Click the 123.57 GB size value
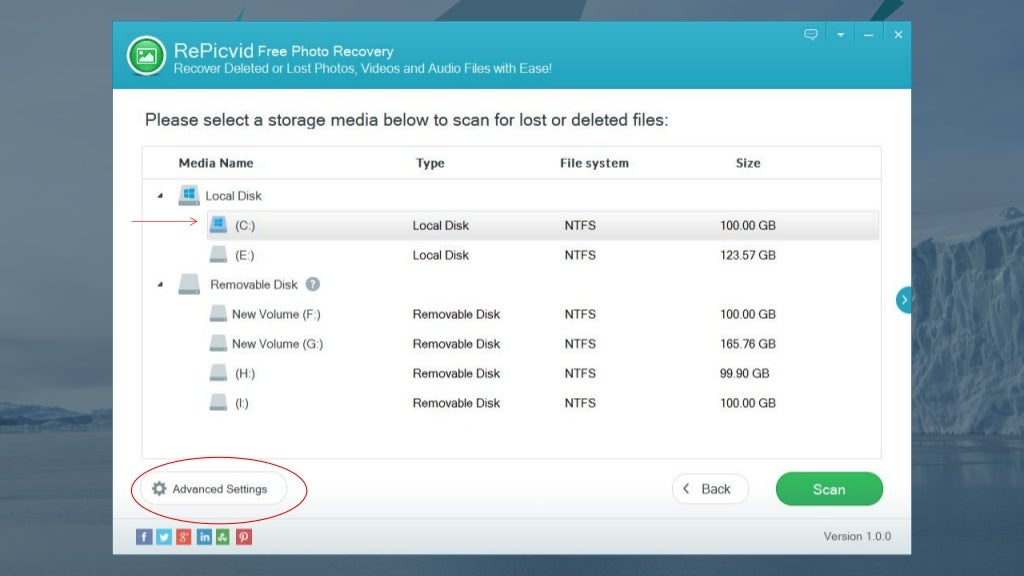Screen dimensions: 1024x576 click(x=748, y=255)
